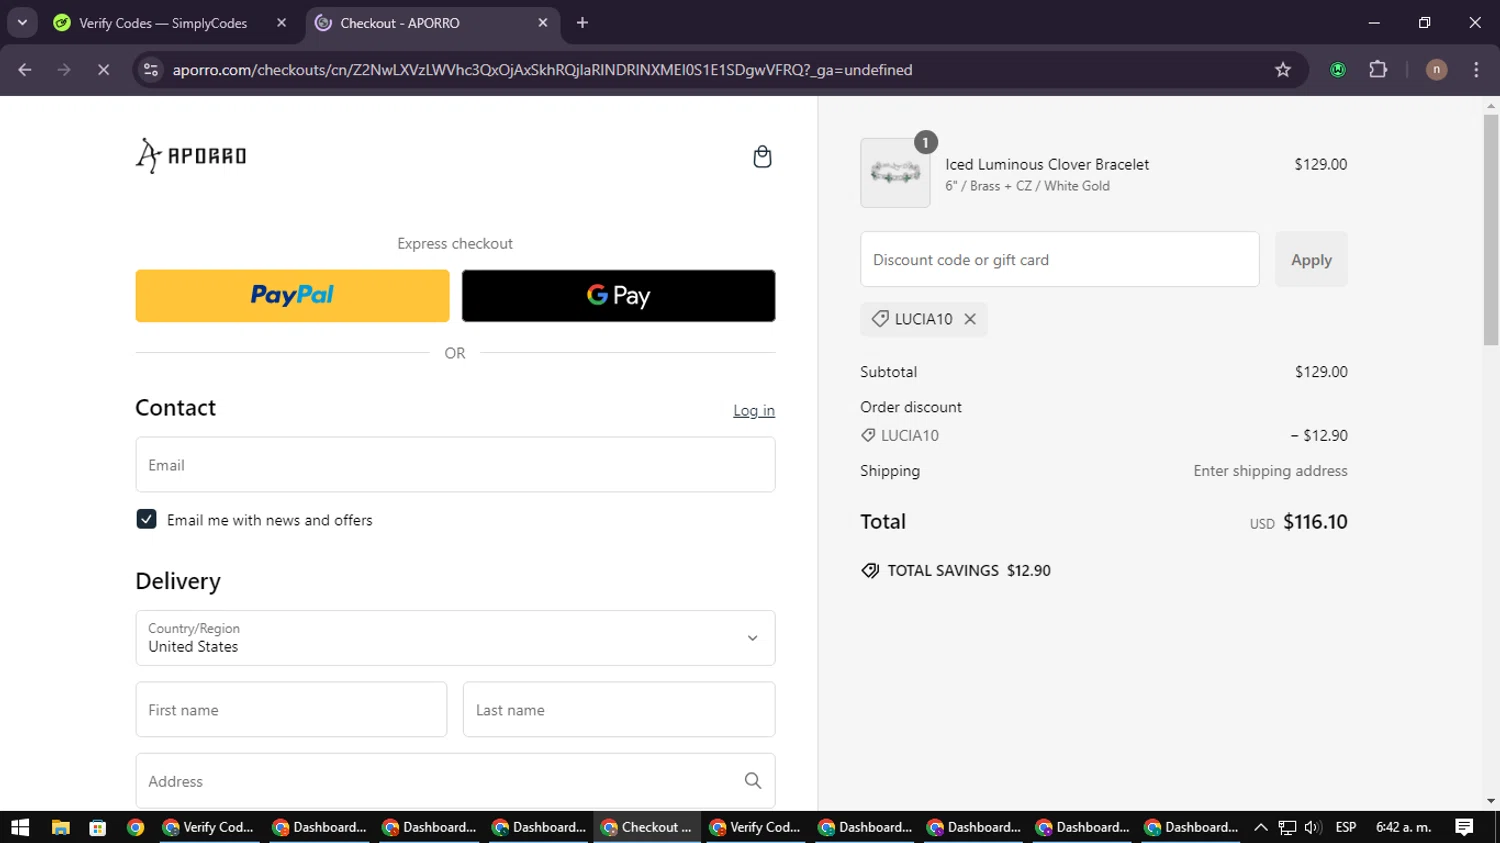Open the notification center icon
This screenshot has height=843, width=1500.
pos(1464,827)
